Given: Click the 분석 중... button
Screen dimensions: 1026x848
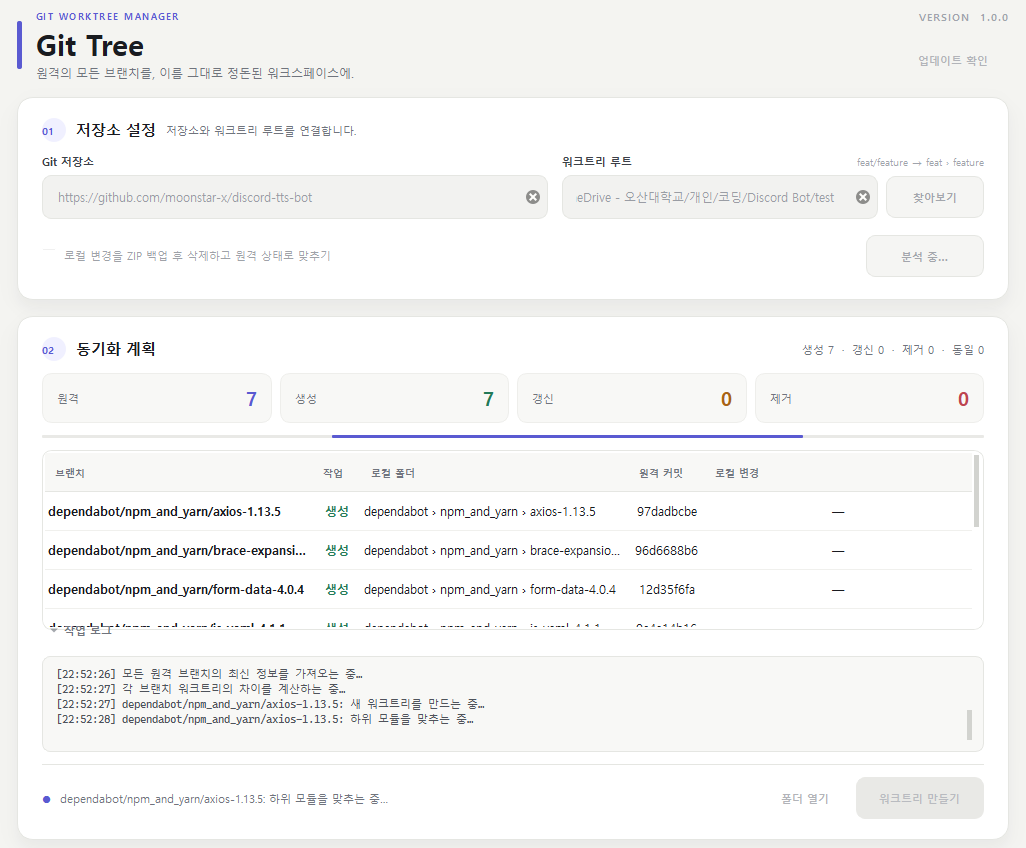Looking at the screenshot, I should pyautogui.click(x=925, y=256).
